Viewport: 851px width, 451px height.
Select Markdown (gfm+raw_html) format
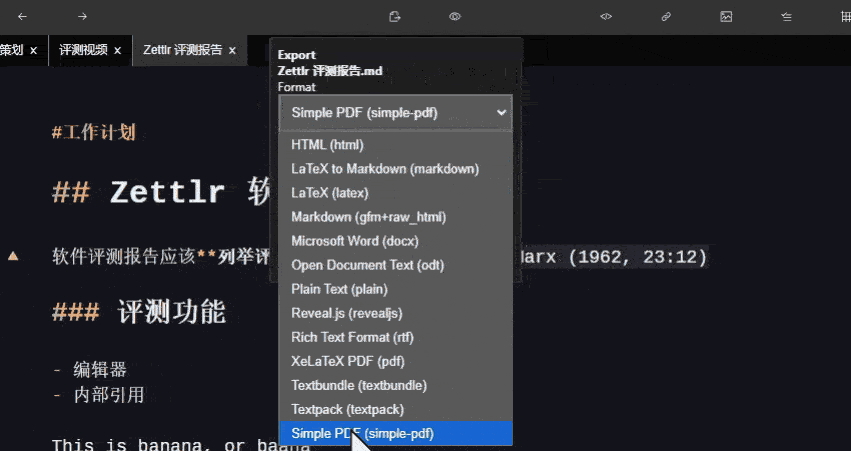(396, 217)
